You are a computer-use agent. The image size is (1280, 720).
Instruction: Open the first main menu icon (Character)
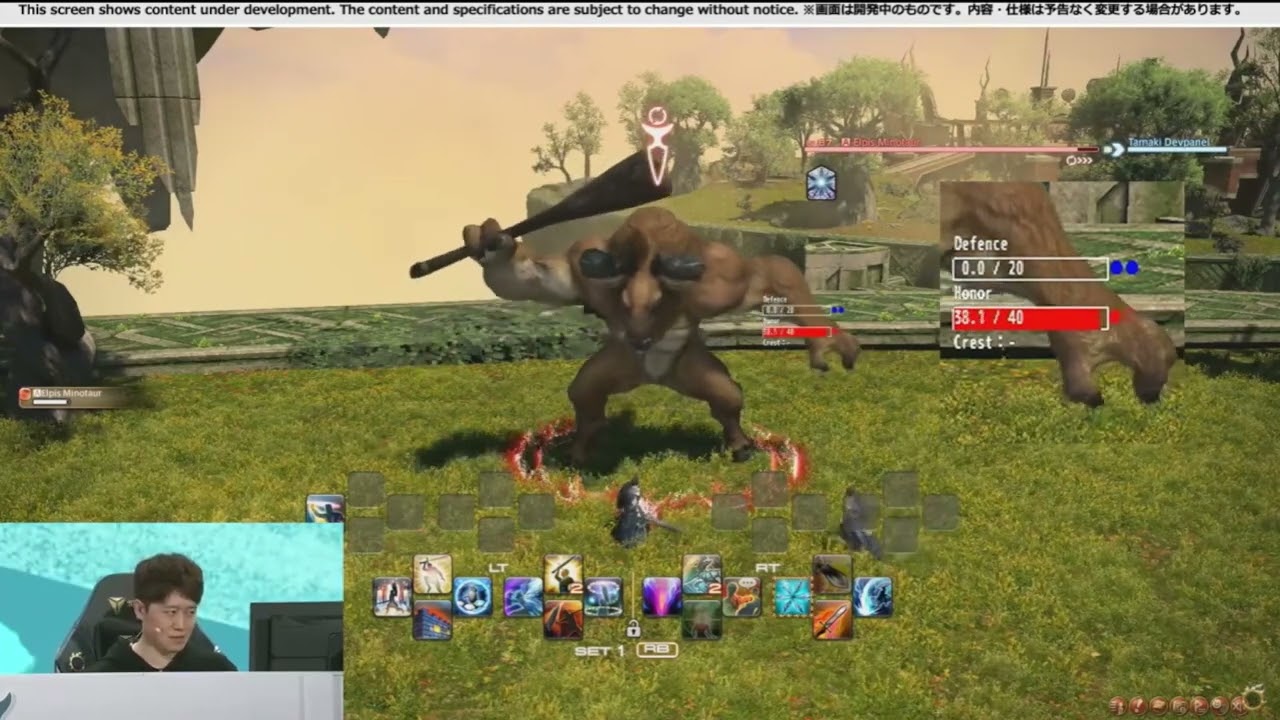click(x=1117, y=706)
